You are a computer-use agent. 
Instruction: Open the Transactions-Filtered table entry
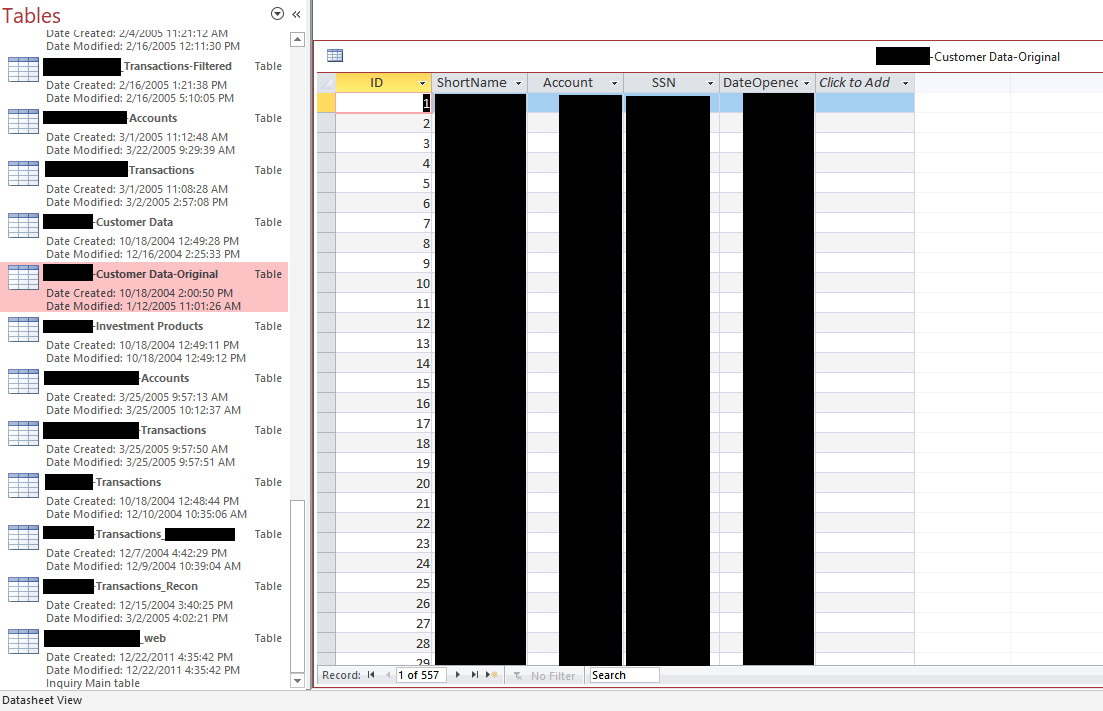click(x=144, y=79)
